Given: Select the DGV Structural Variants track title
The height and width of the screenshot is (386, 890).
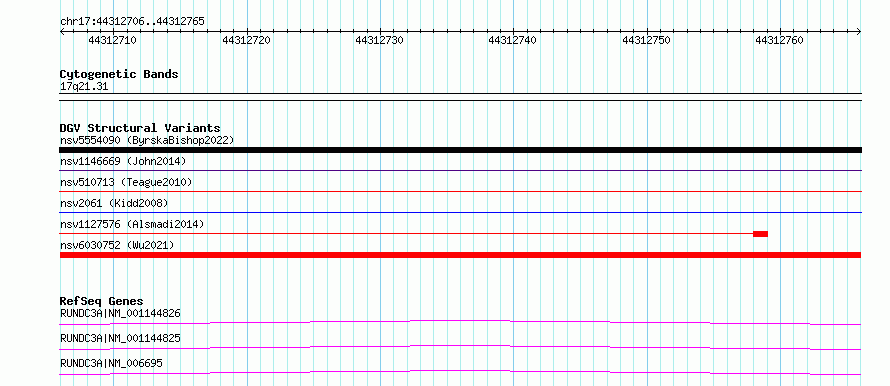Looking at the screenshot, I should point(140,128).
